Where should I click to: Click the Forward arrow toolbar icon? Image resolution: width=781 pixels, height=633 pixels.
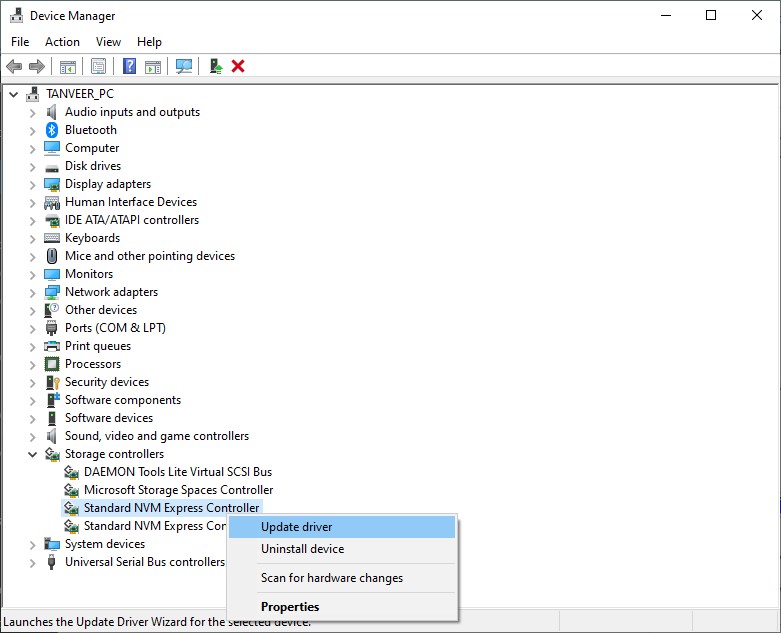click(x=37, y=66)
